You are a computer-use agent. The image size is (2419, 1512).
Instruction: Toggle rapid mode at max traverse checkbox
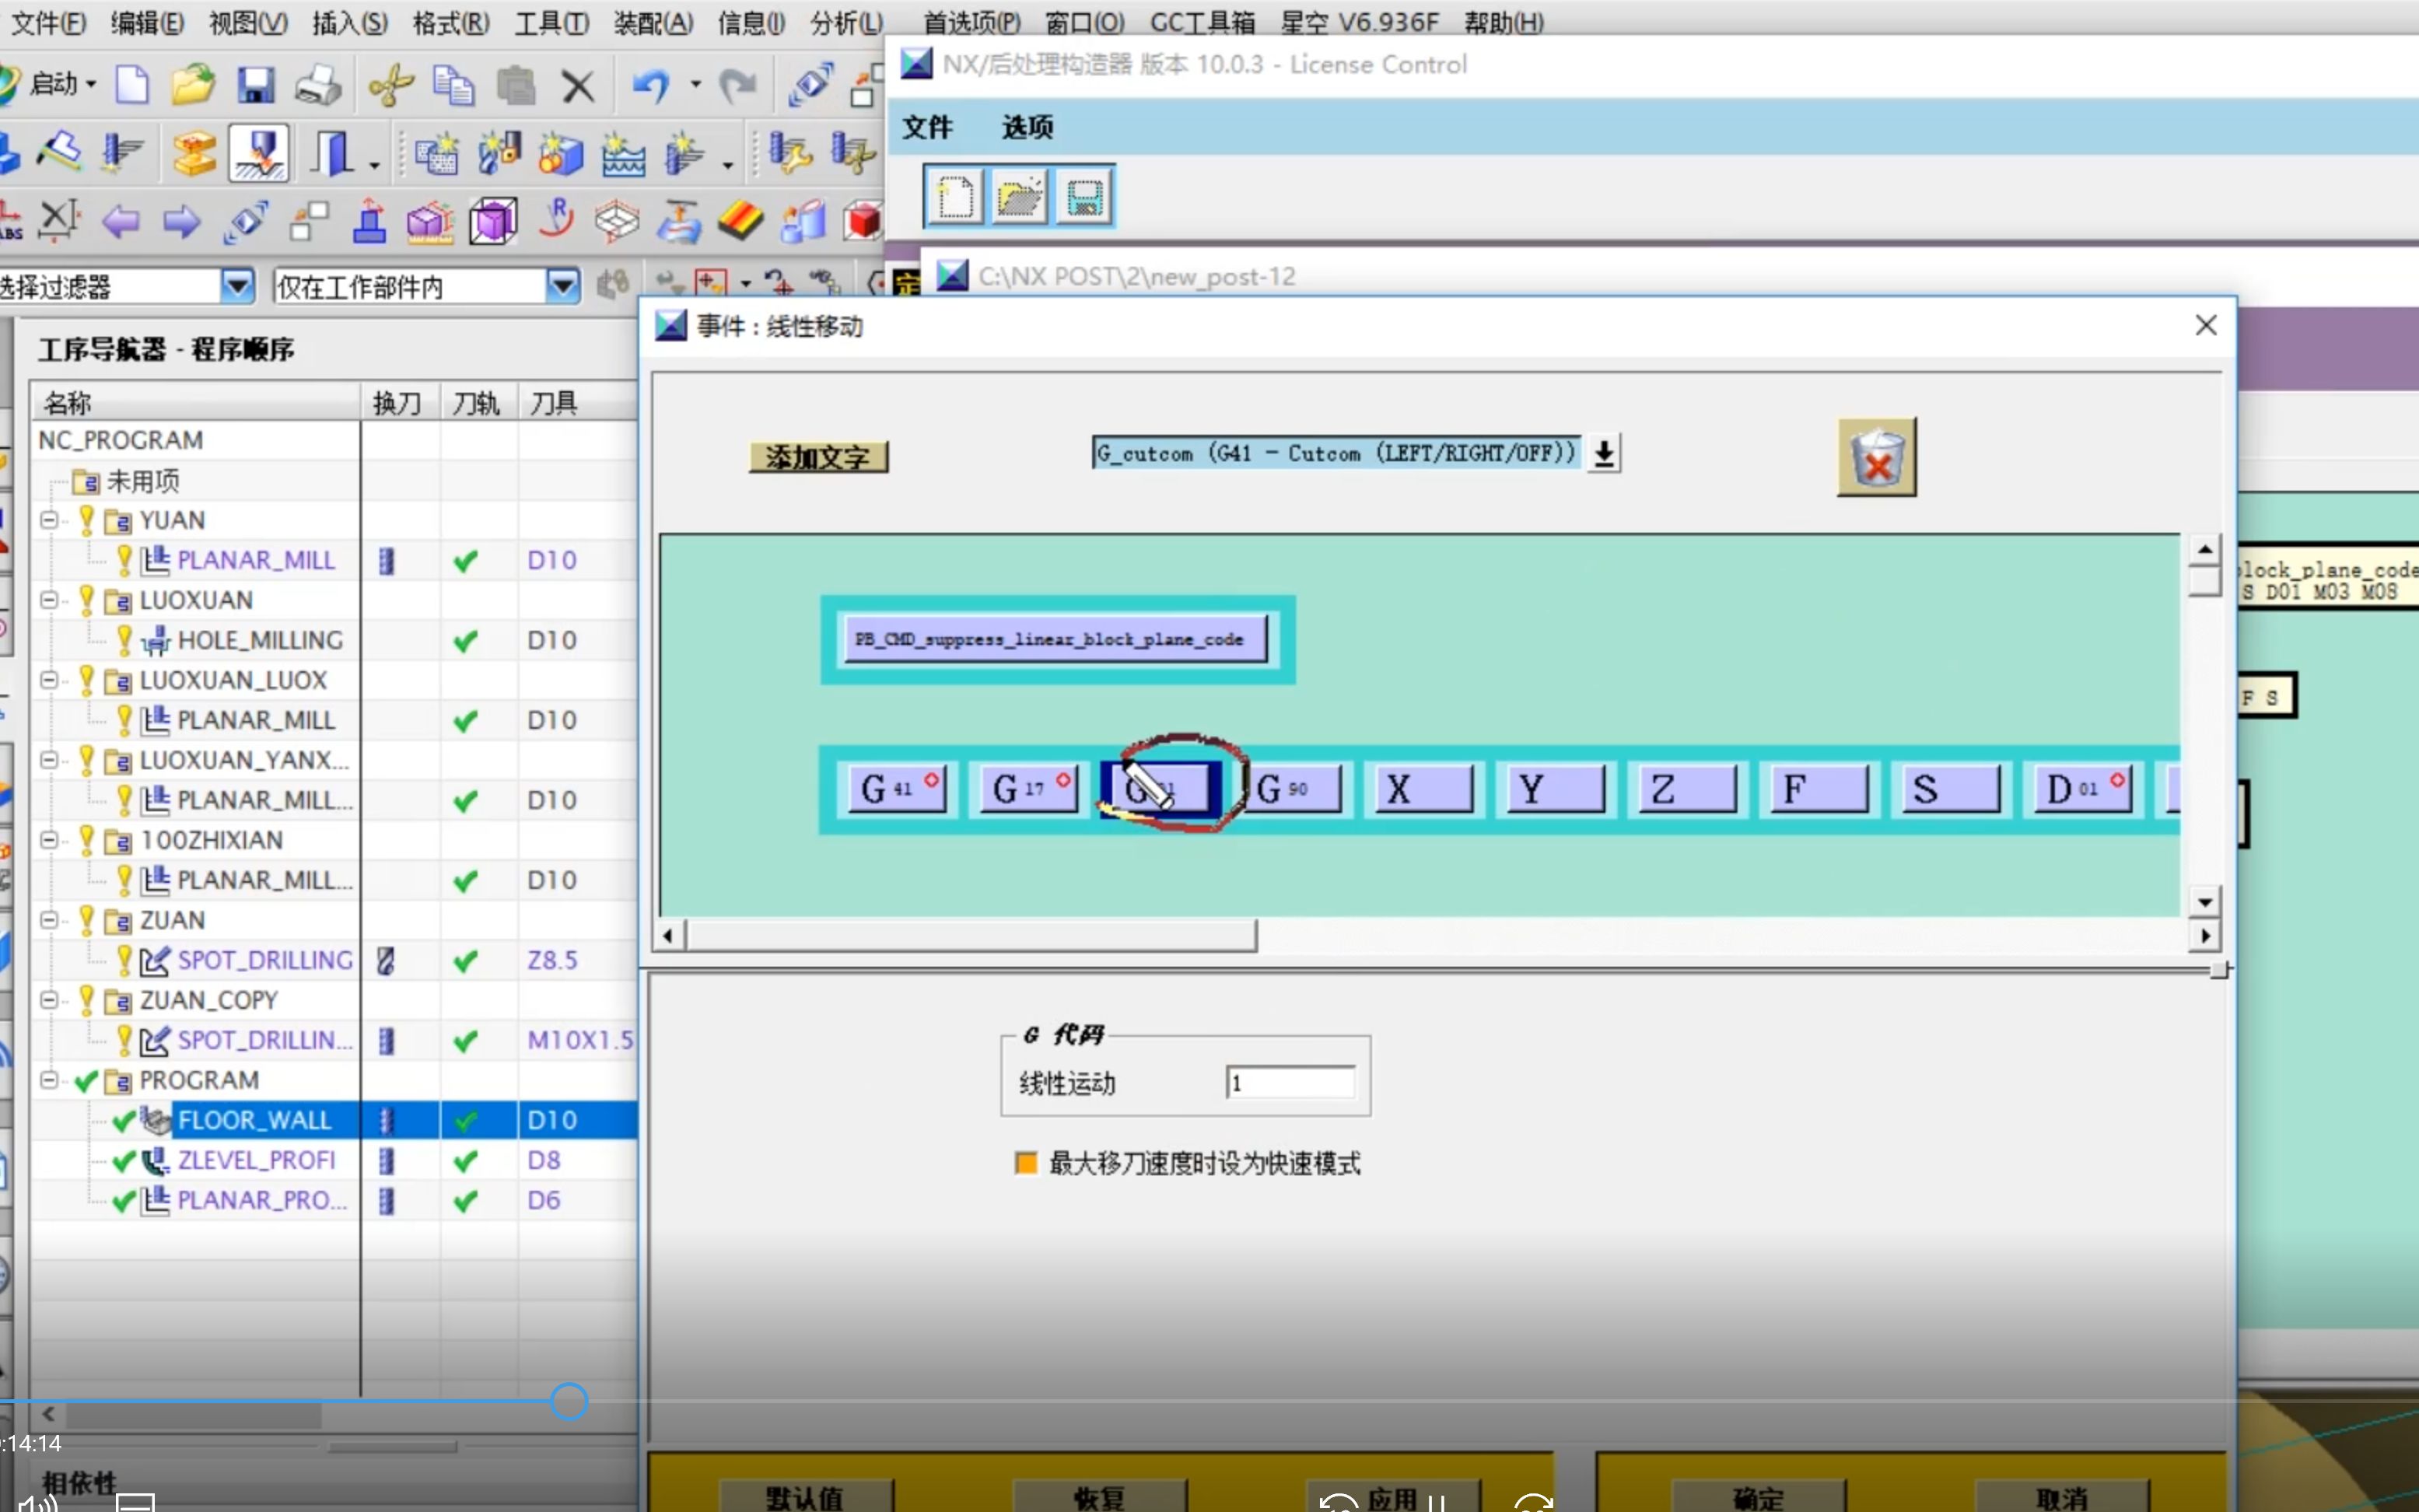point(1025,1163)
